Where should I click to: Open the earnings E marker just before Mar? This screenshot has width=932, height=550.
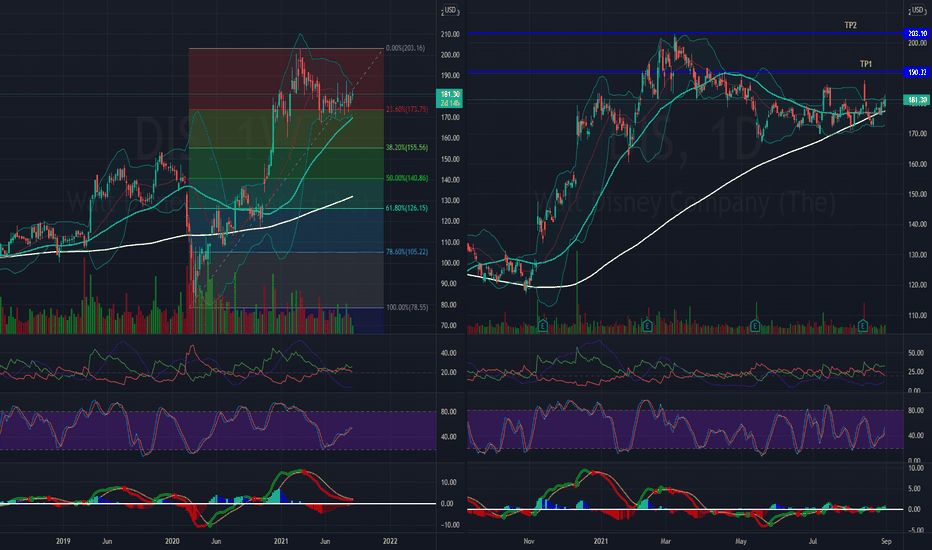(x=647, y=325)
